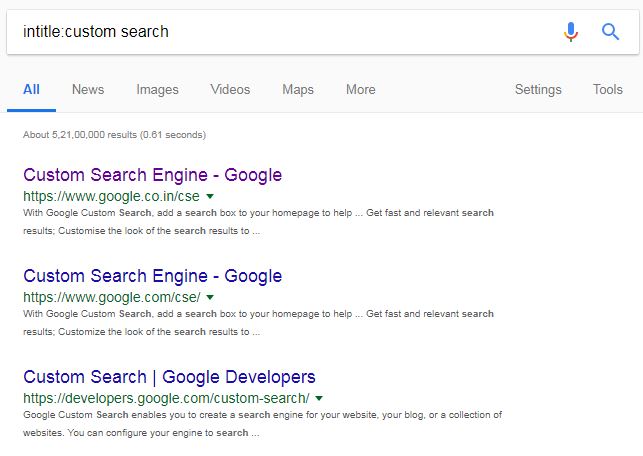Expand dropdown arrow beside google.com/cse/ URL

[210, 297]
